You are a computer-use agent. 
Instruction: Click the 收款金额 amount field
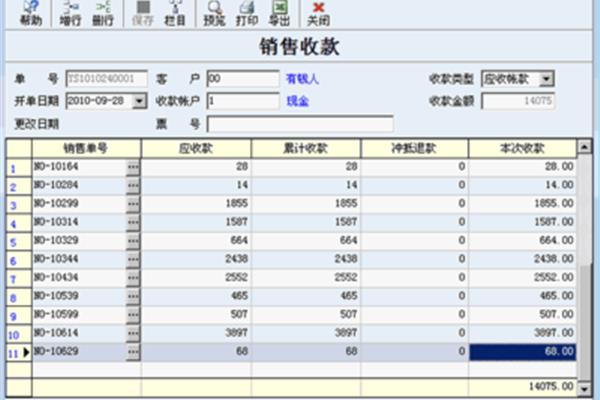coord(518,101)
